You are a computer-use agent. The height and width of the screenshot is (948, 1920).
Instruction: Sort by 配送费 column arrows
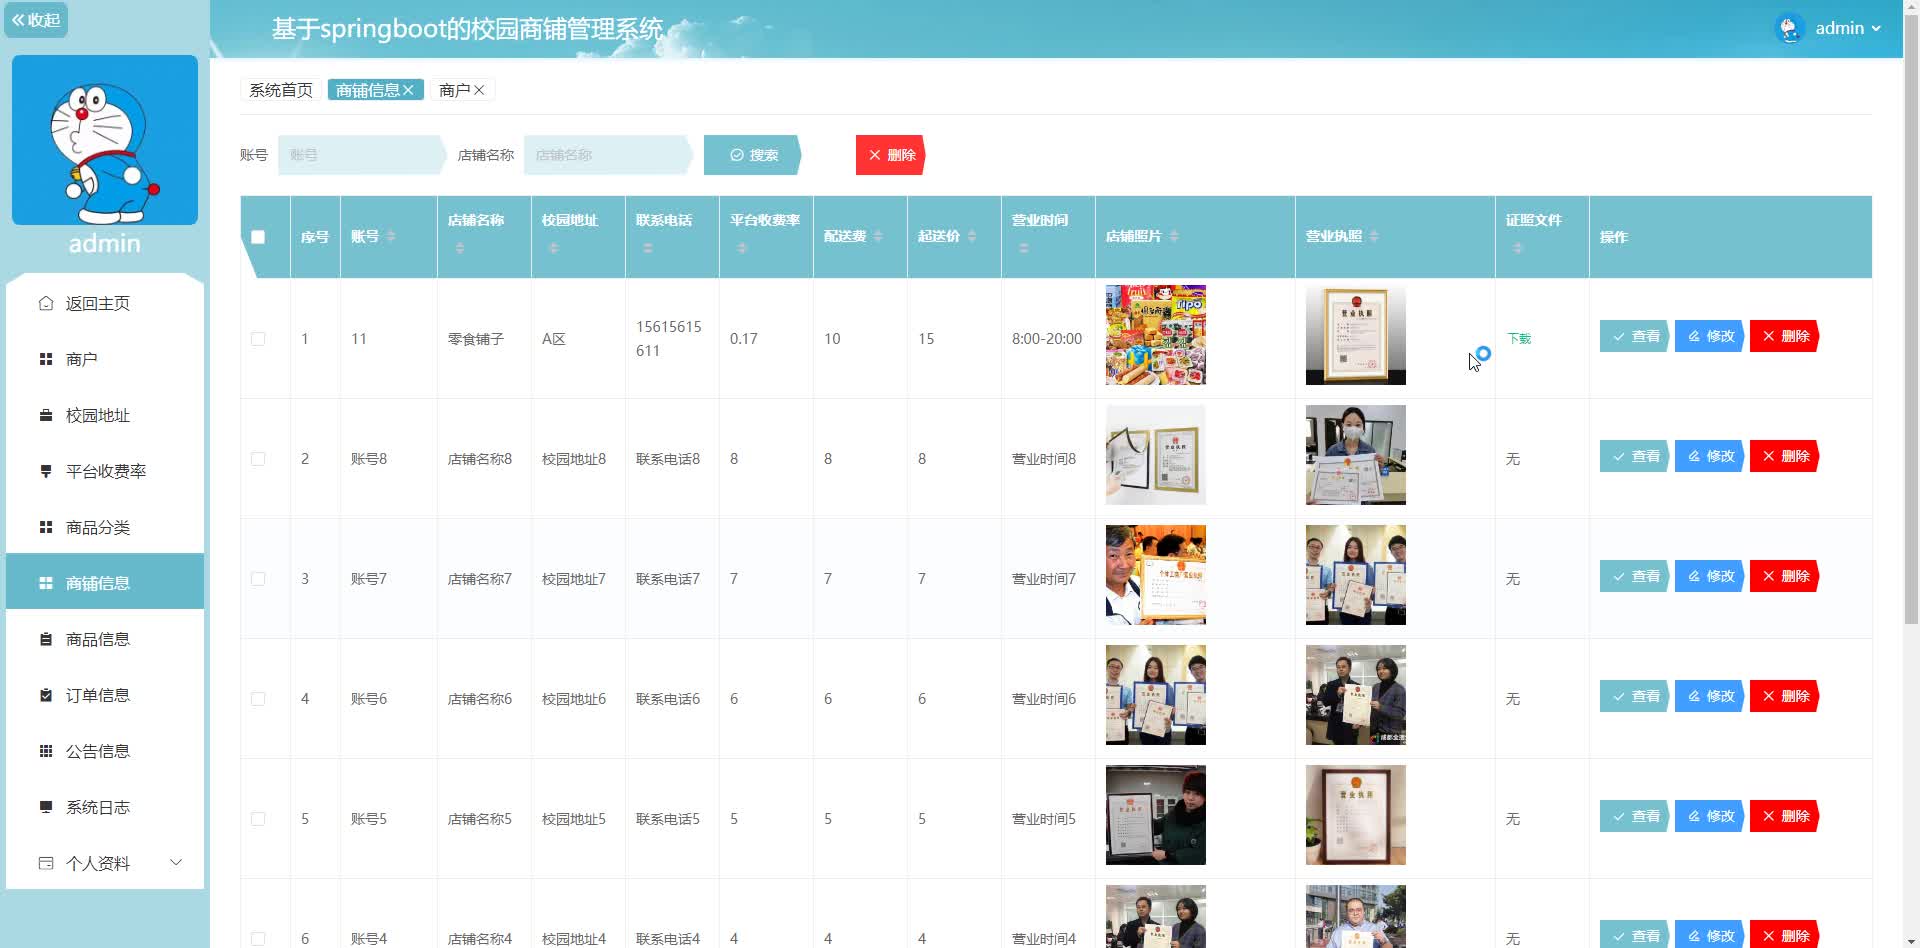[878, 236]
